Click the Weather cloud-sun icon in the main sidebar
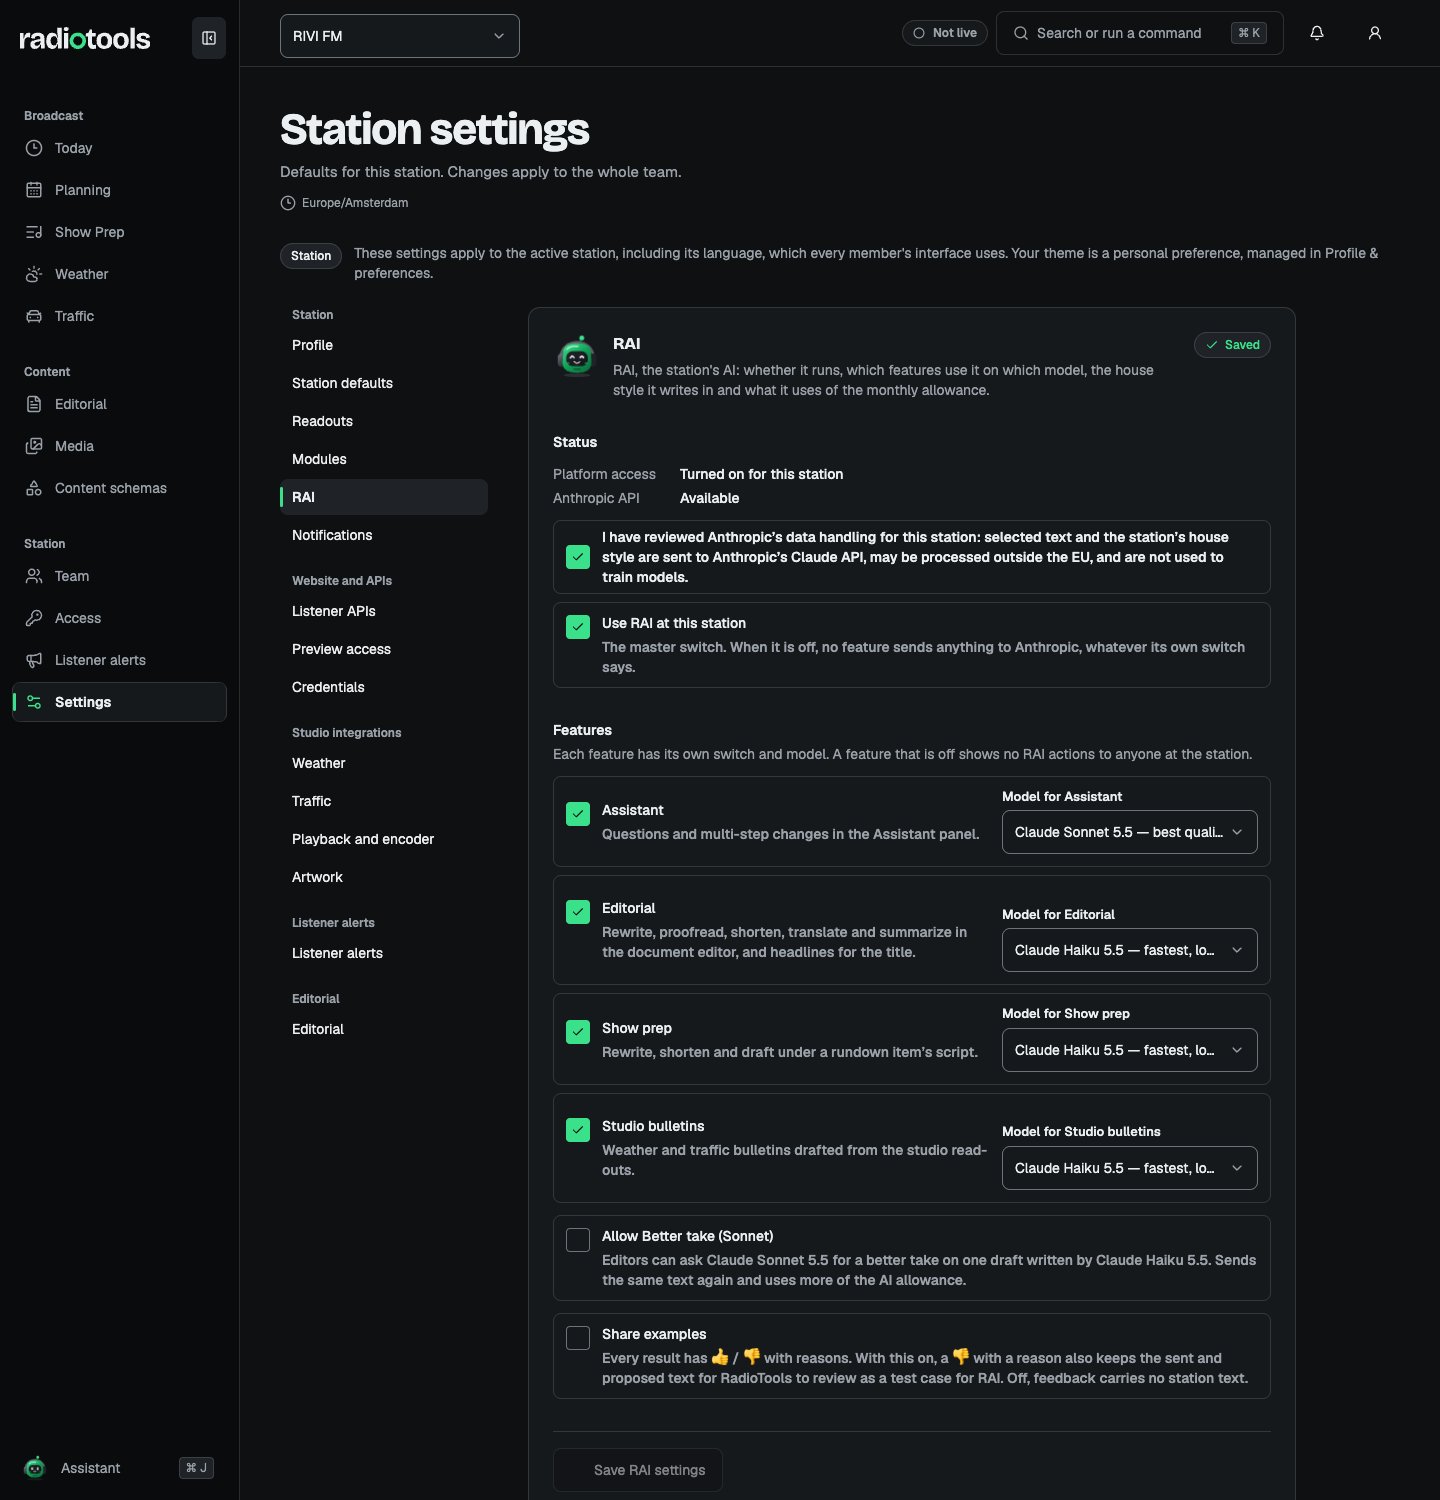 point(34,274)
